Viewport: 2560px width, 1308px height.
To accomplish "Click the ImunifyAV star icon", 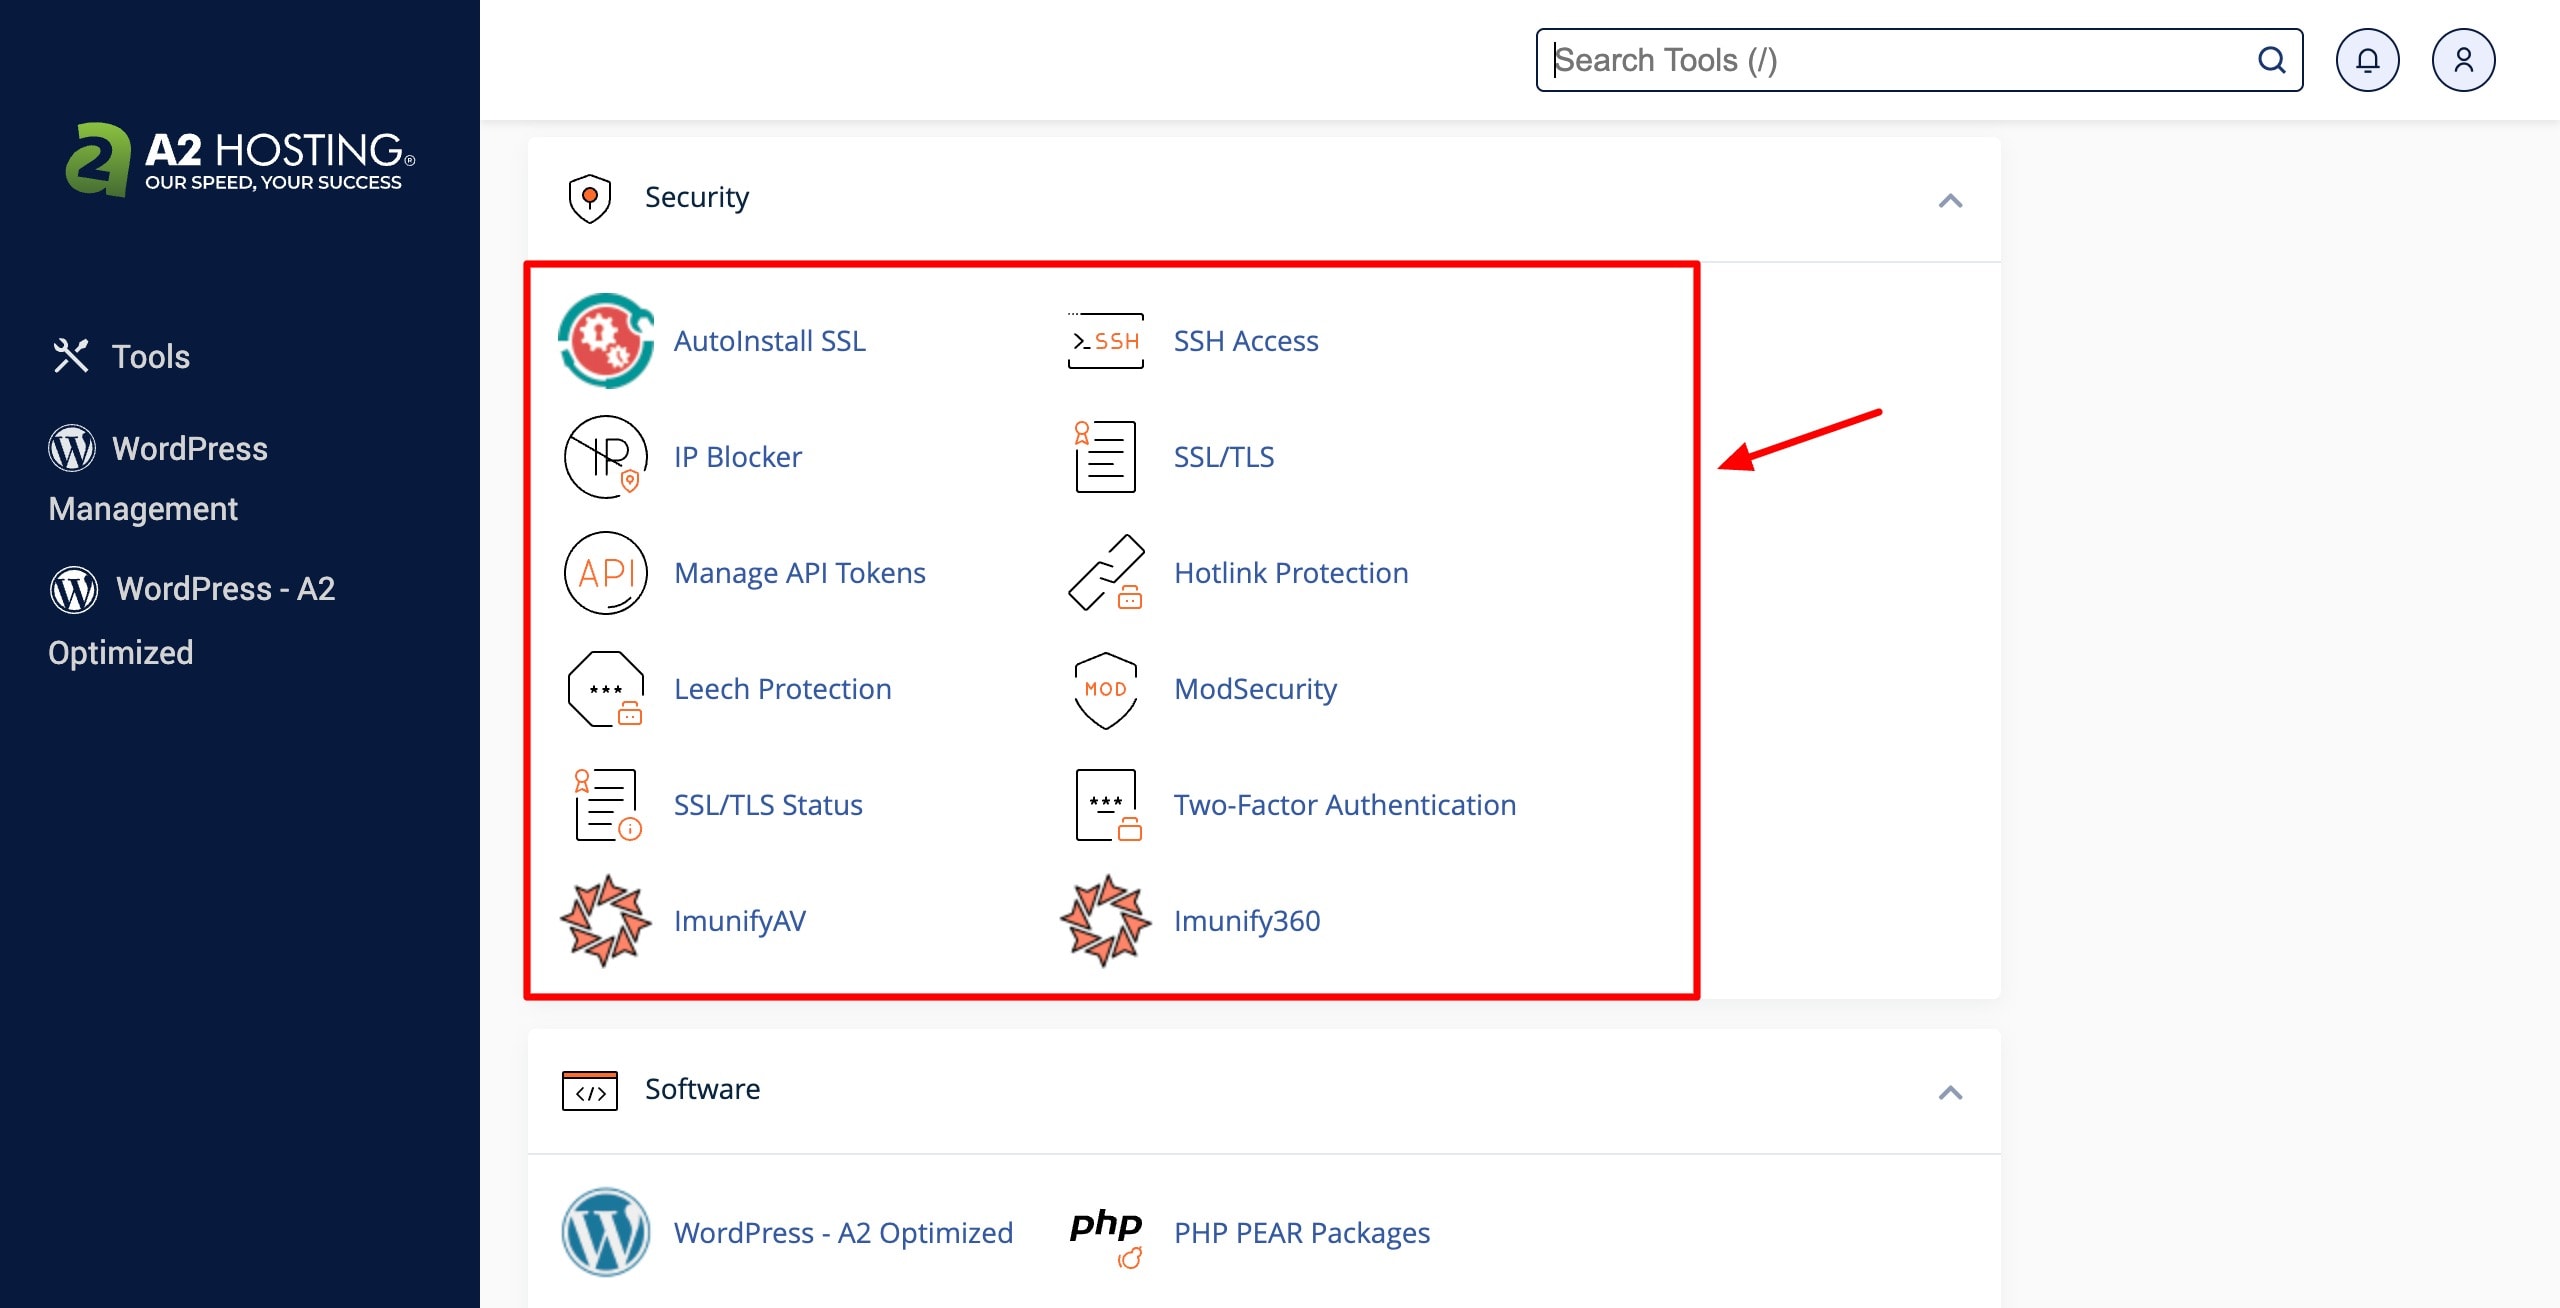I will (x=605, y=921).
